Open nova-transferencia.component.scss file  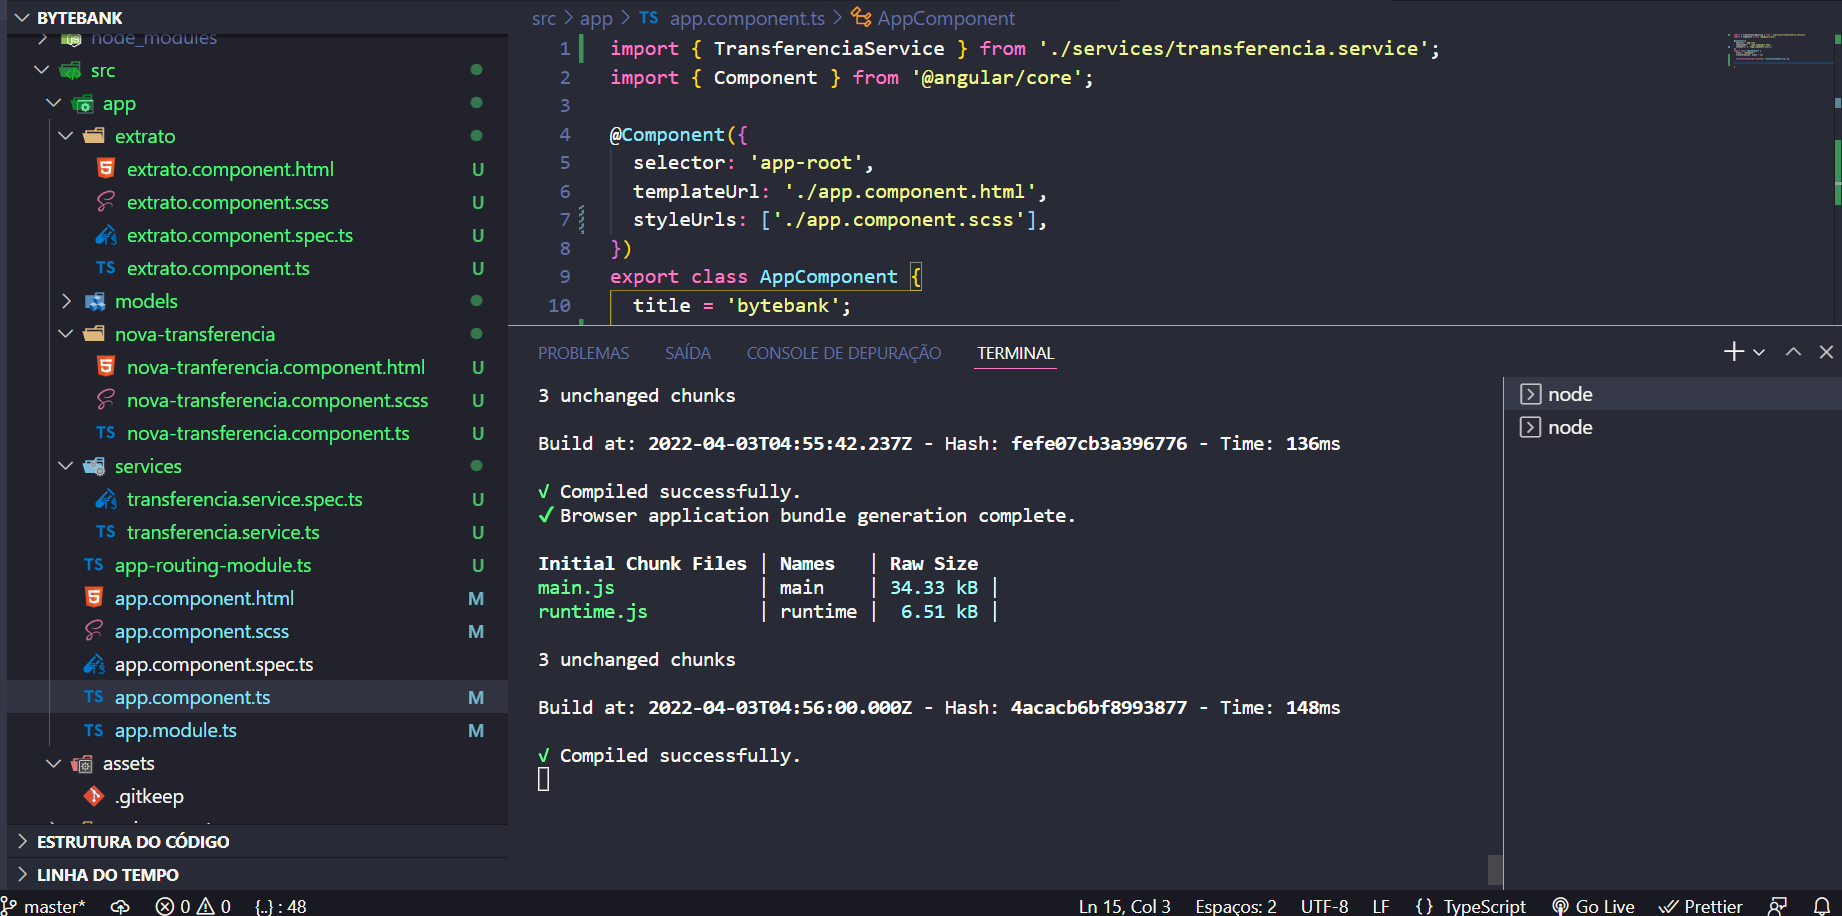pos(277,400)
